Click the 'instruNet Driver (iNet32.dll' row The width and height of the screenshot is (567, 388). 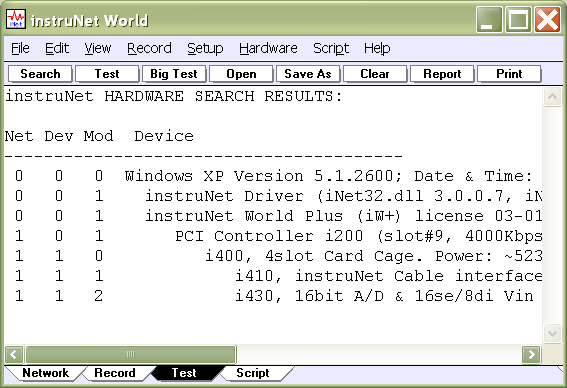click(273, 196)
